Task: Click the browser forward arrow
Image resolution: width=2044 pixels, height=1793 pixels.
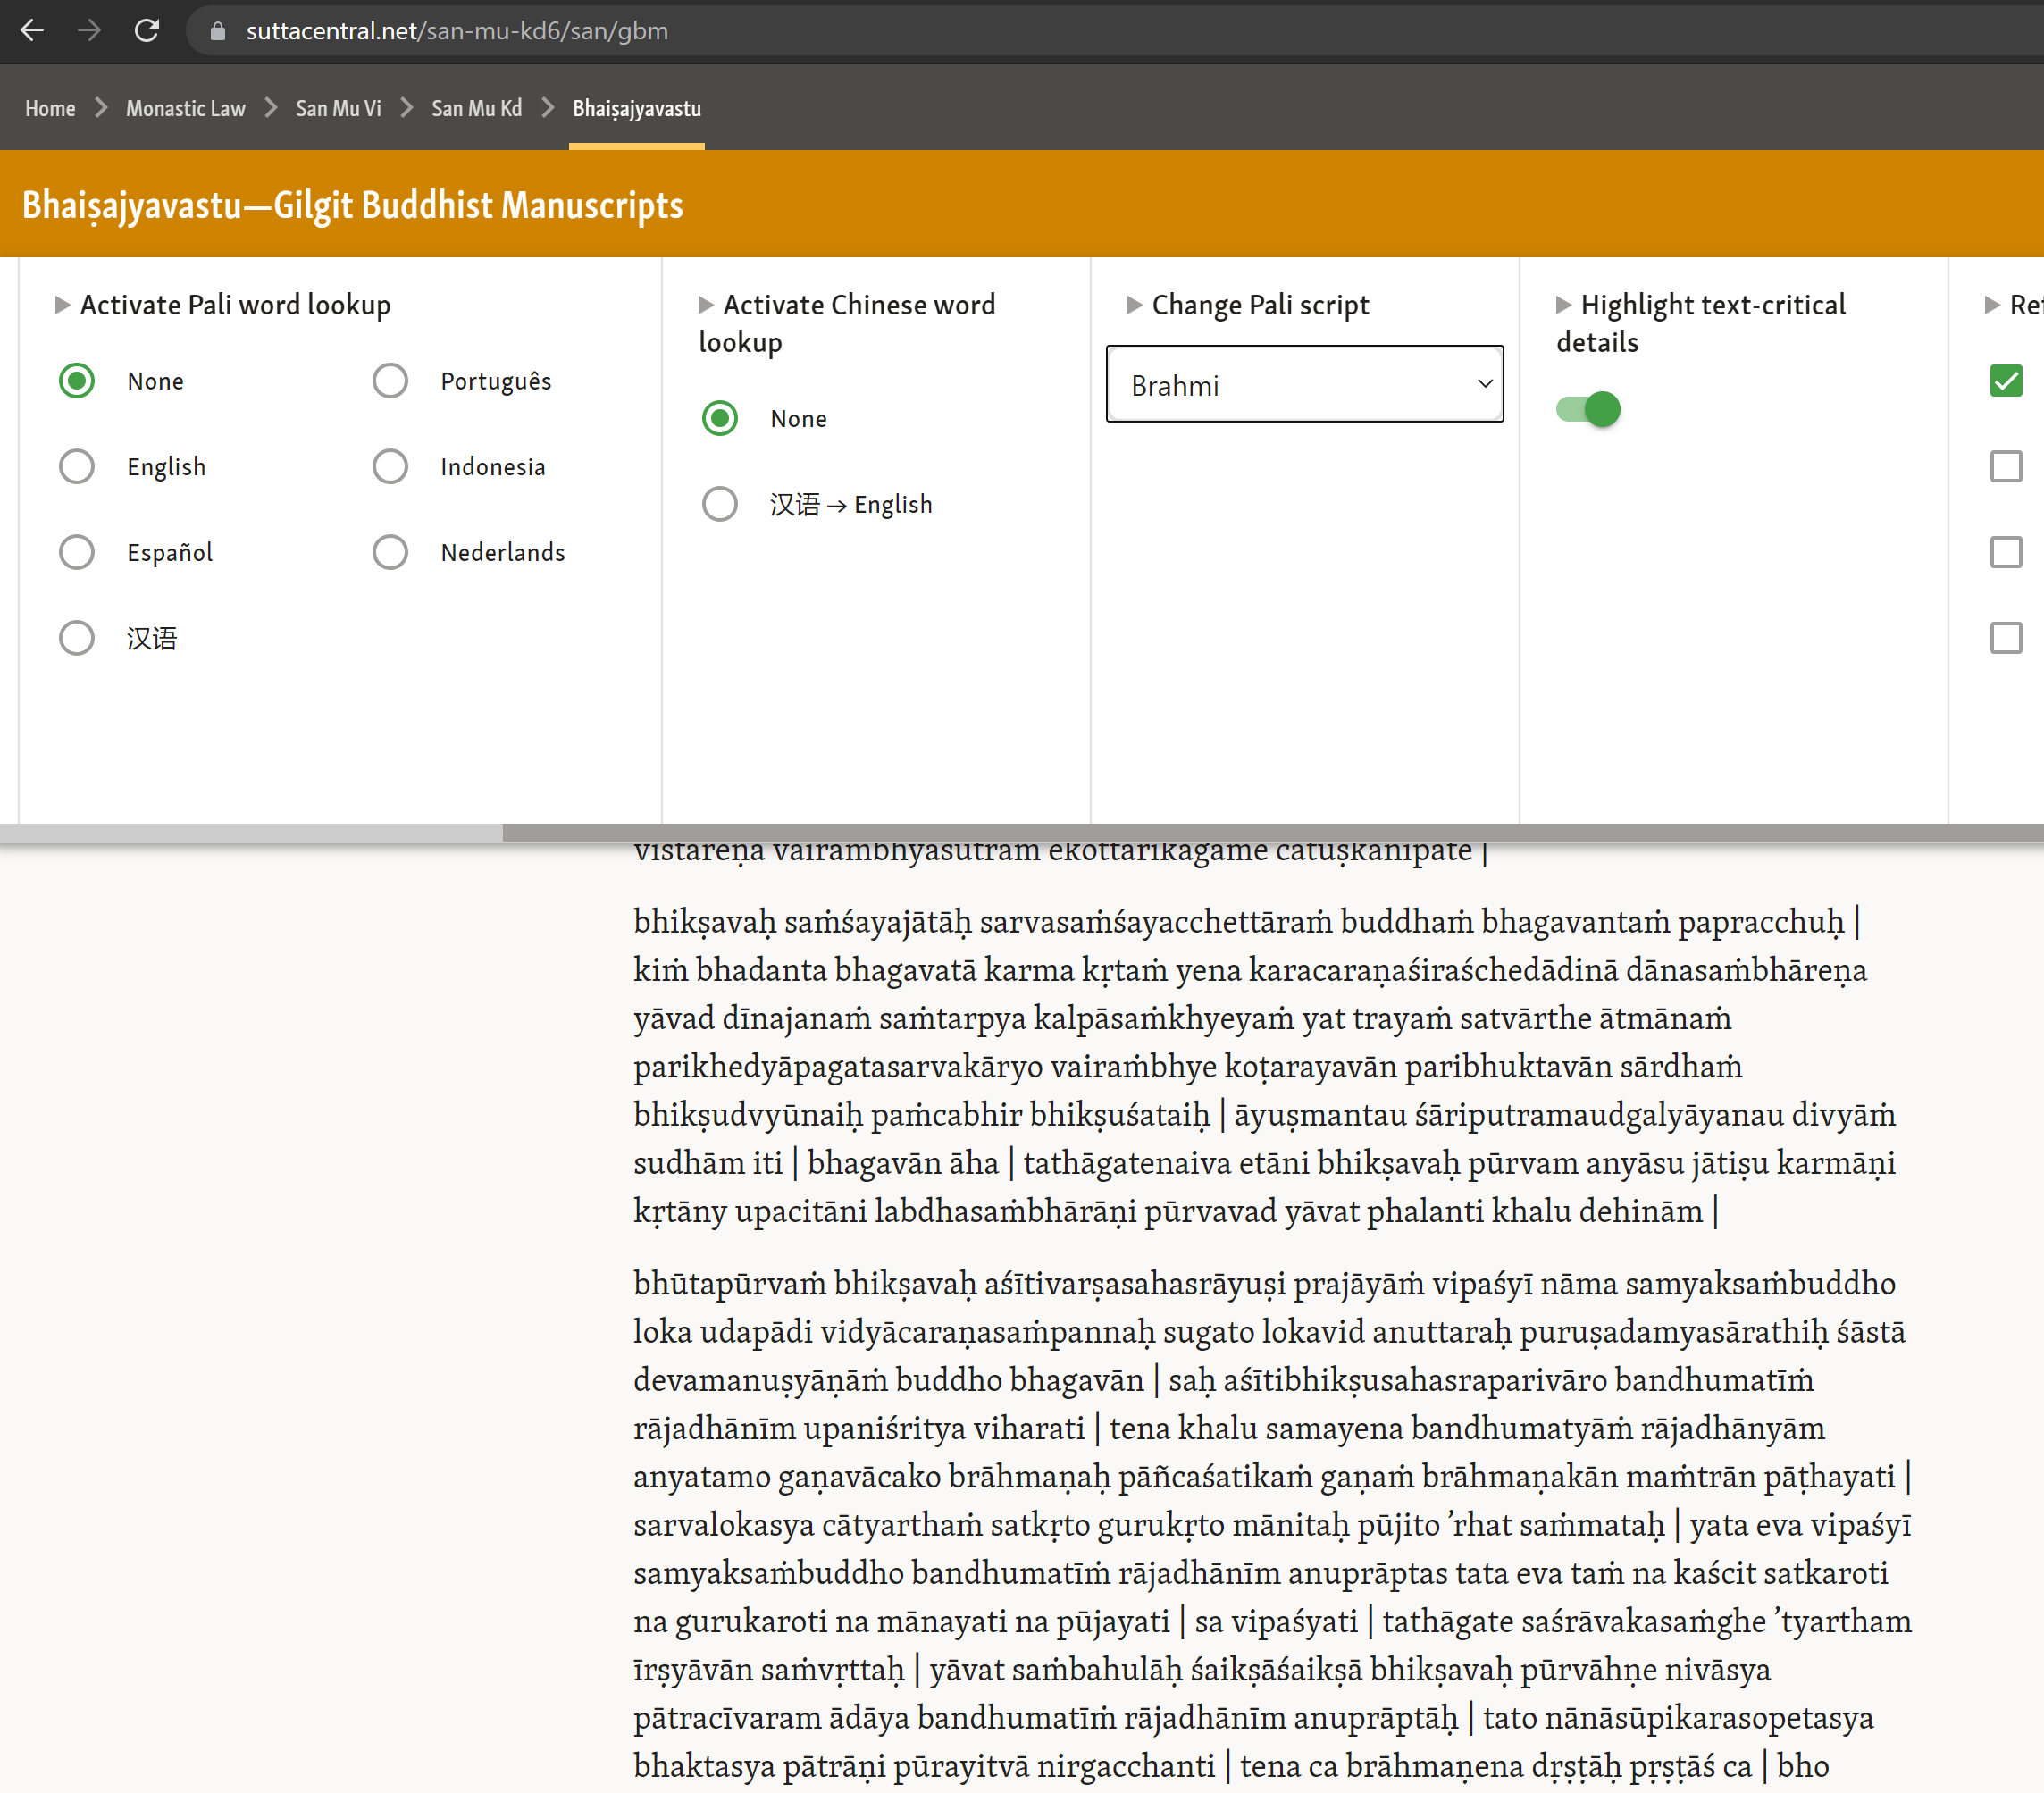Action: (x=90, y=30)
